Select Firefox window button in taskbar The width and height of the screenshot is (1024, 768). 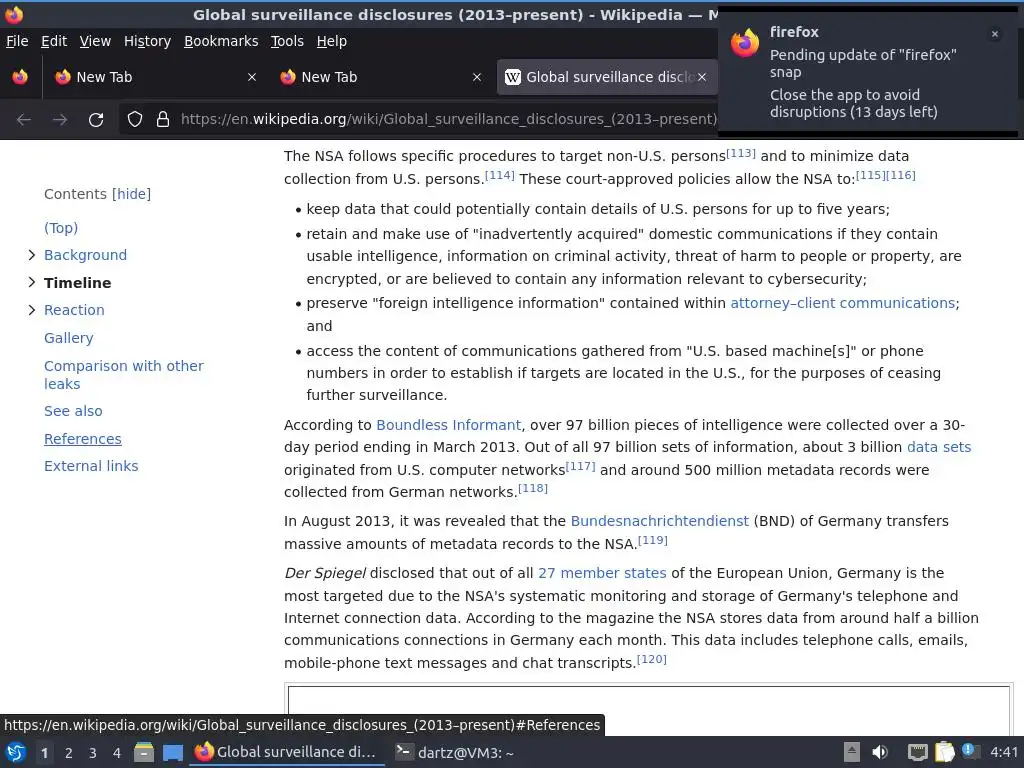[x=287, y=753]
